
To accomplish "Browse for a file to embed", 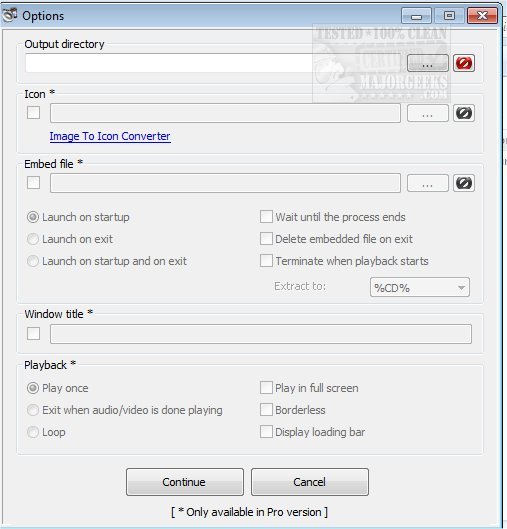I will [x=428, y=183].
